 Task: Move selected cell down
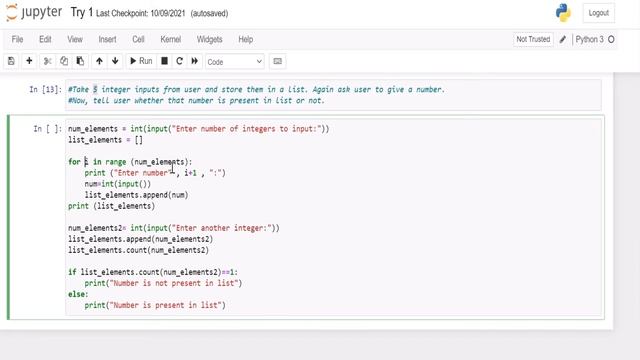[115, 61]
